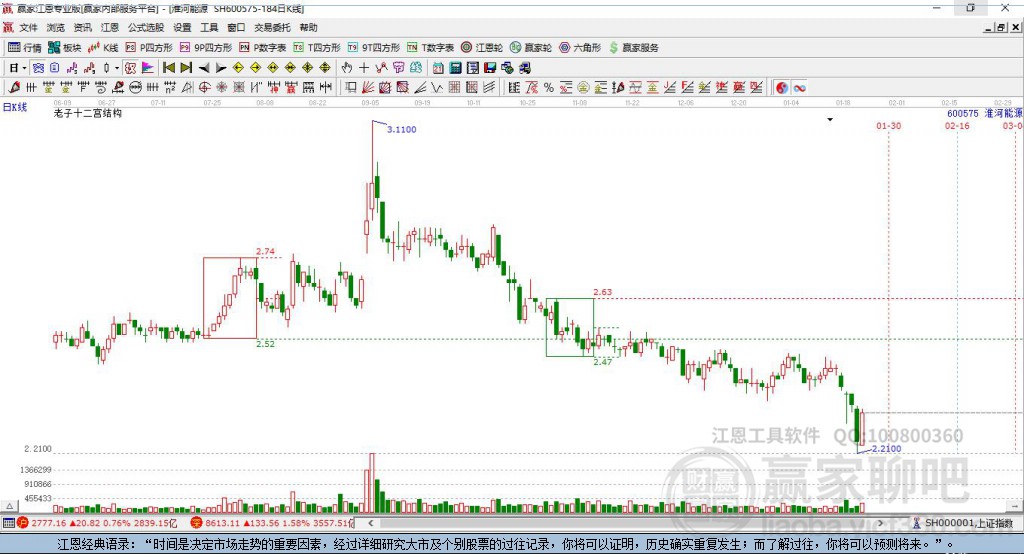Click the 金 circle golden ratio tool
This screenshot has height=554, width=1024.
tap(583, 87)
